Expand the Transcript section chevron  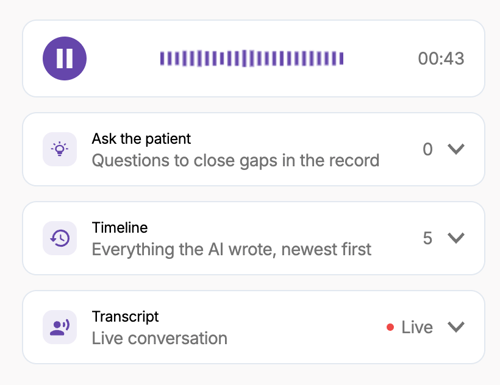point(456,327)
